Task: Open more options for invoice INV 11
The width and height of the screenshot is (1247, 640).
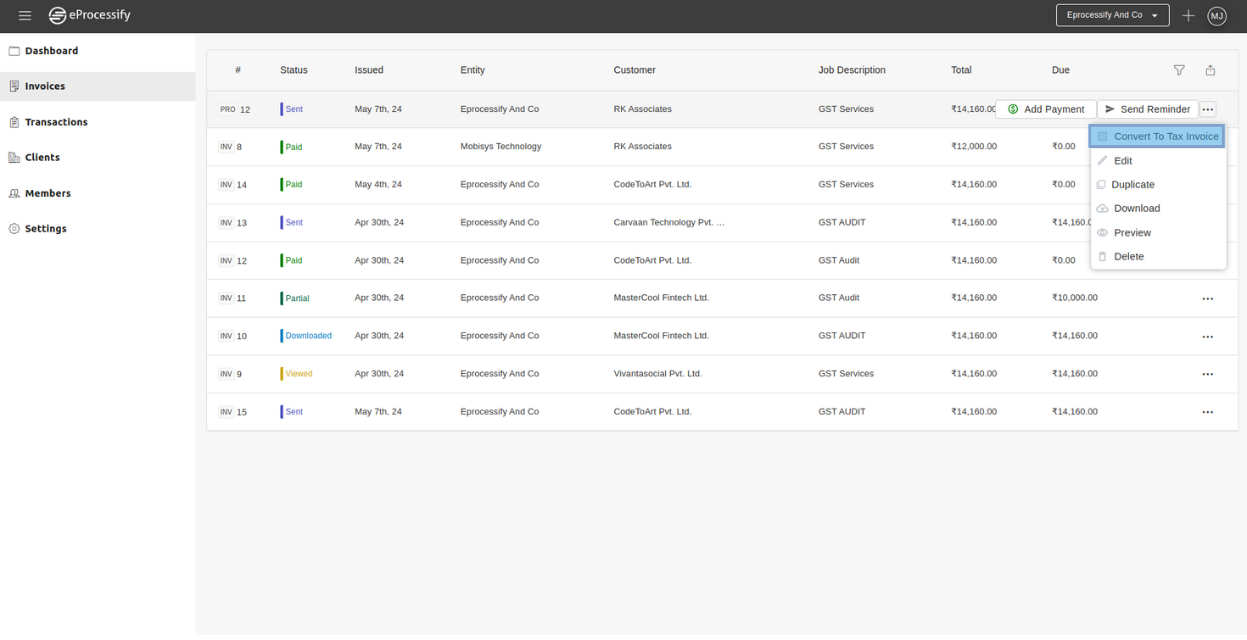Action: [1207, 299]
